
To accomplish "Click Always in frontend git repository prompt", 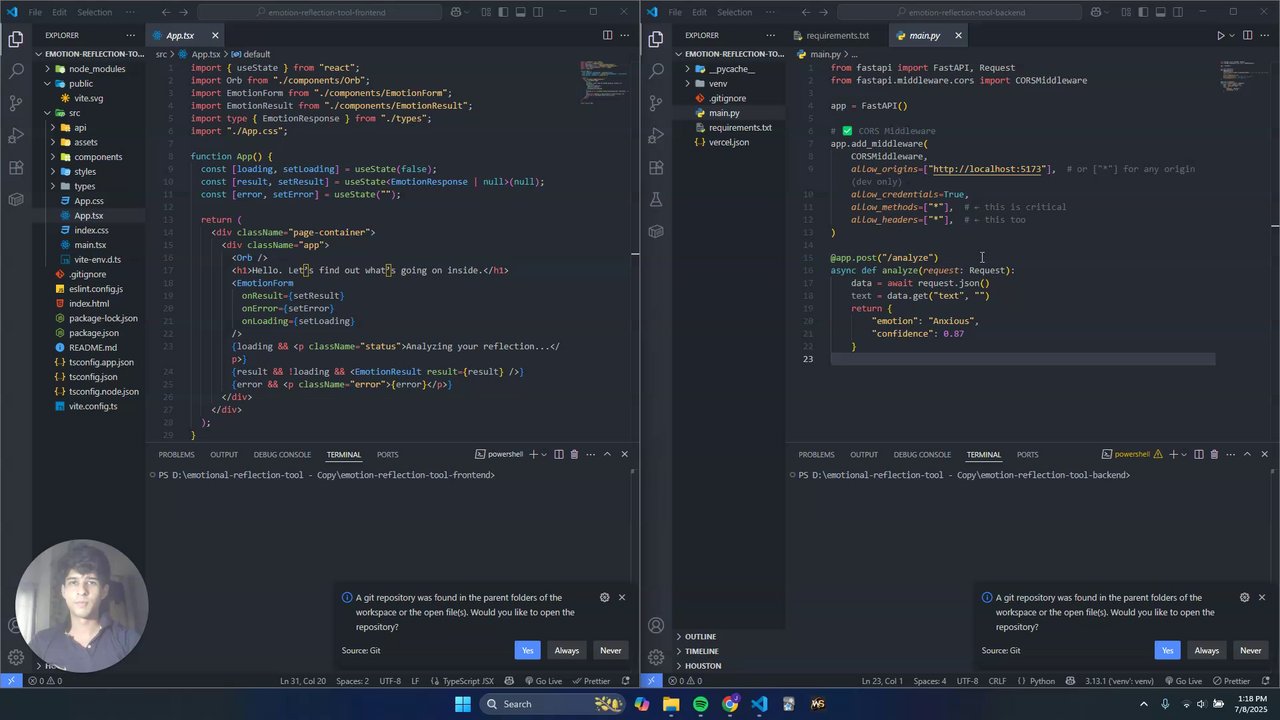I will coord(567,650).
